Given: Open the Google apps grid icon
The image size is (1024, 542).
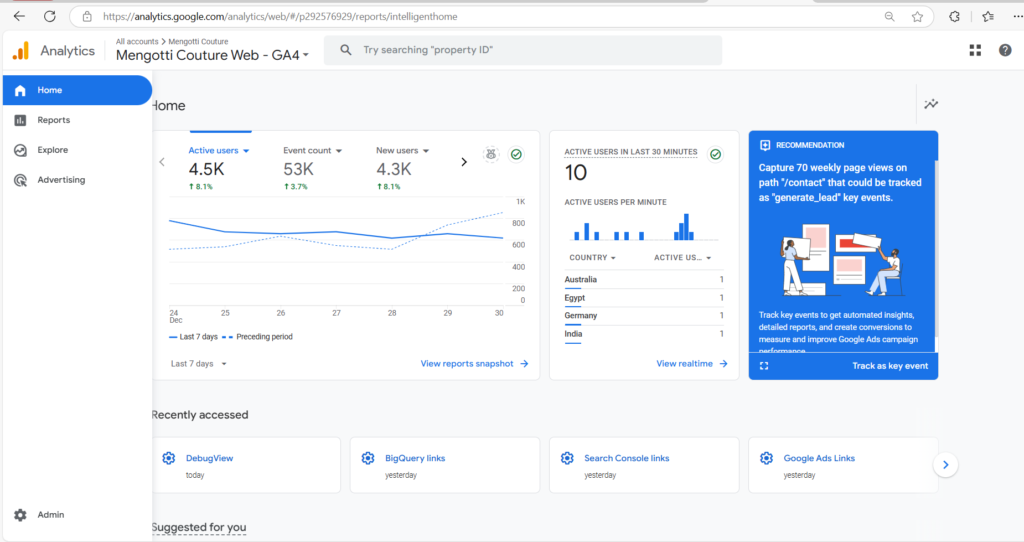Looking at the screenshot, I should point(975,50).
